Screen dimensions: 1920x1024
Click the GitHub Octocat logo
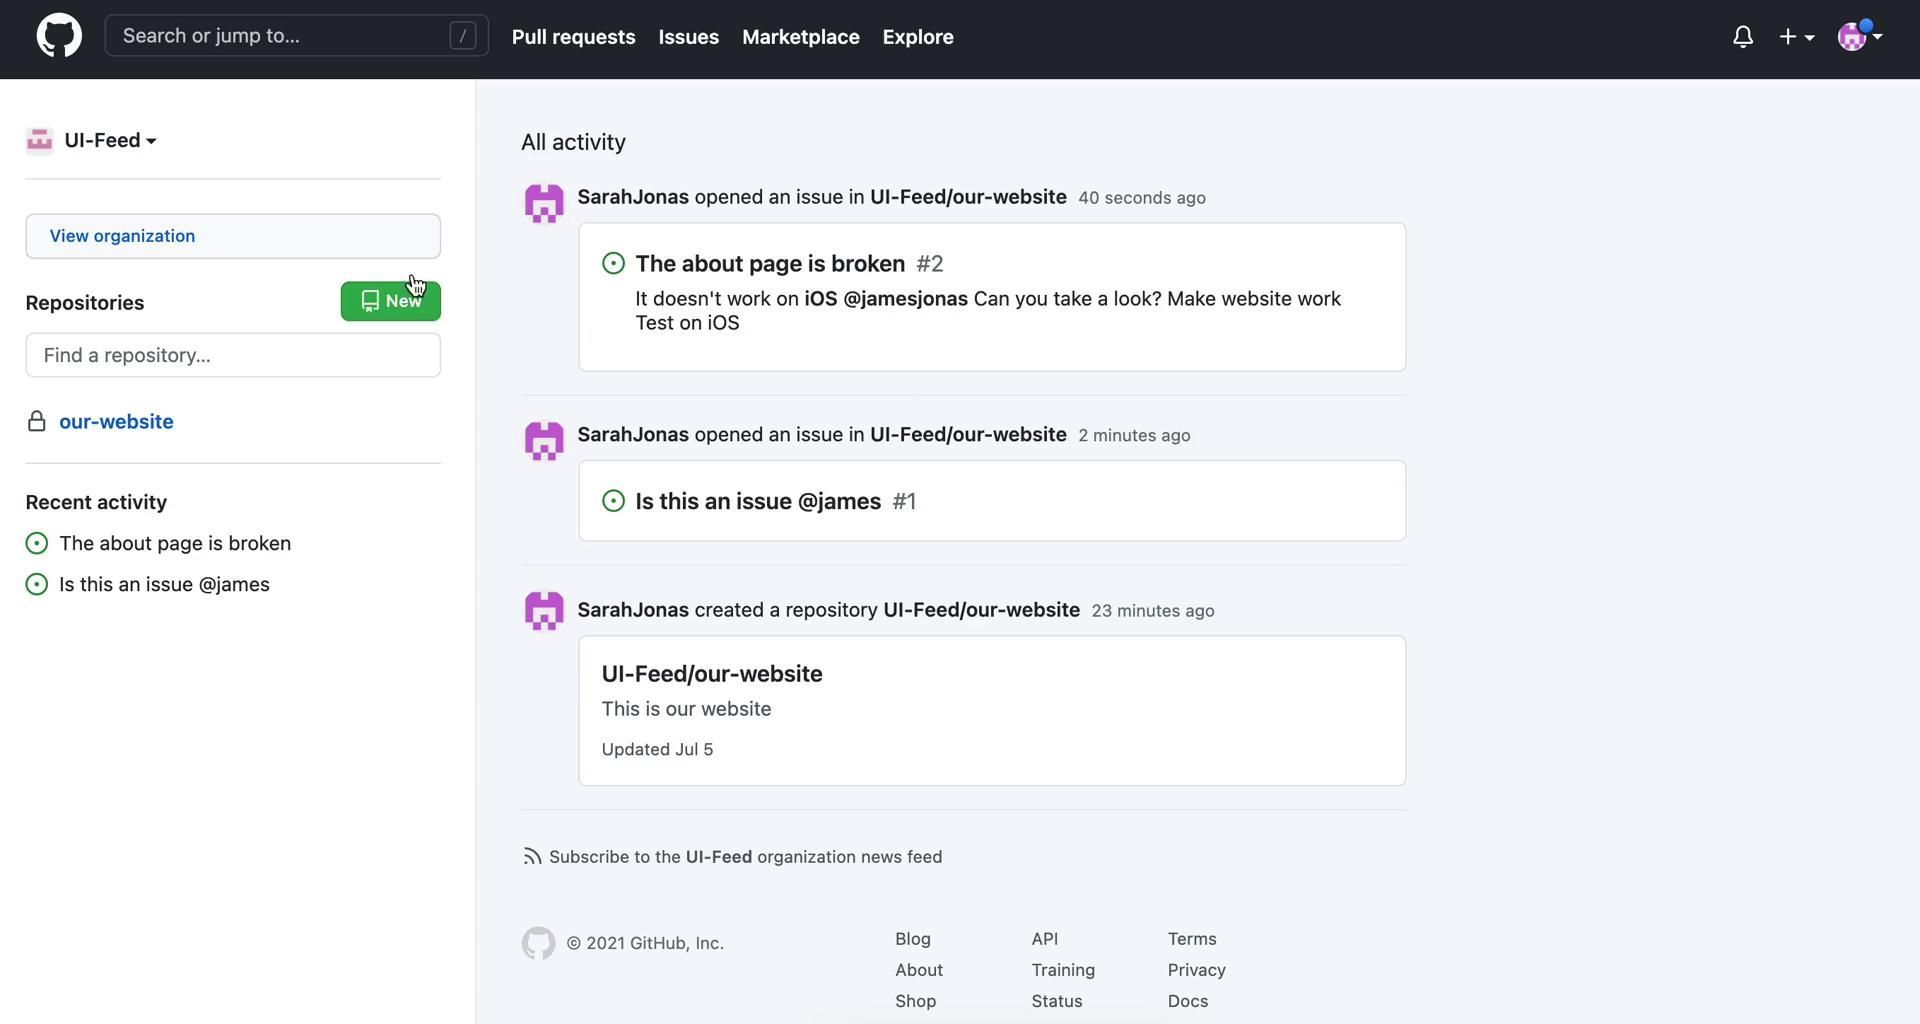[59, 36]
